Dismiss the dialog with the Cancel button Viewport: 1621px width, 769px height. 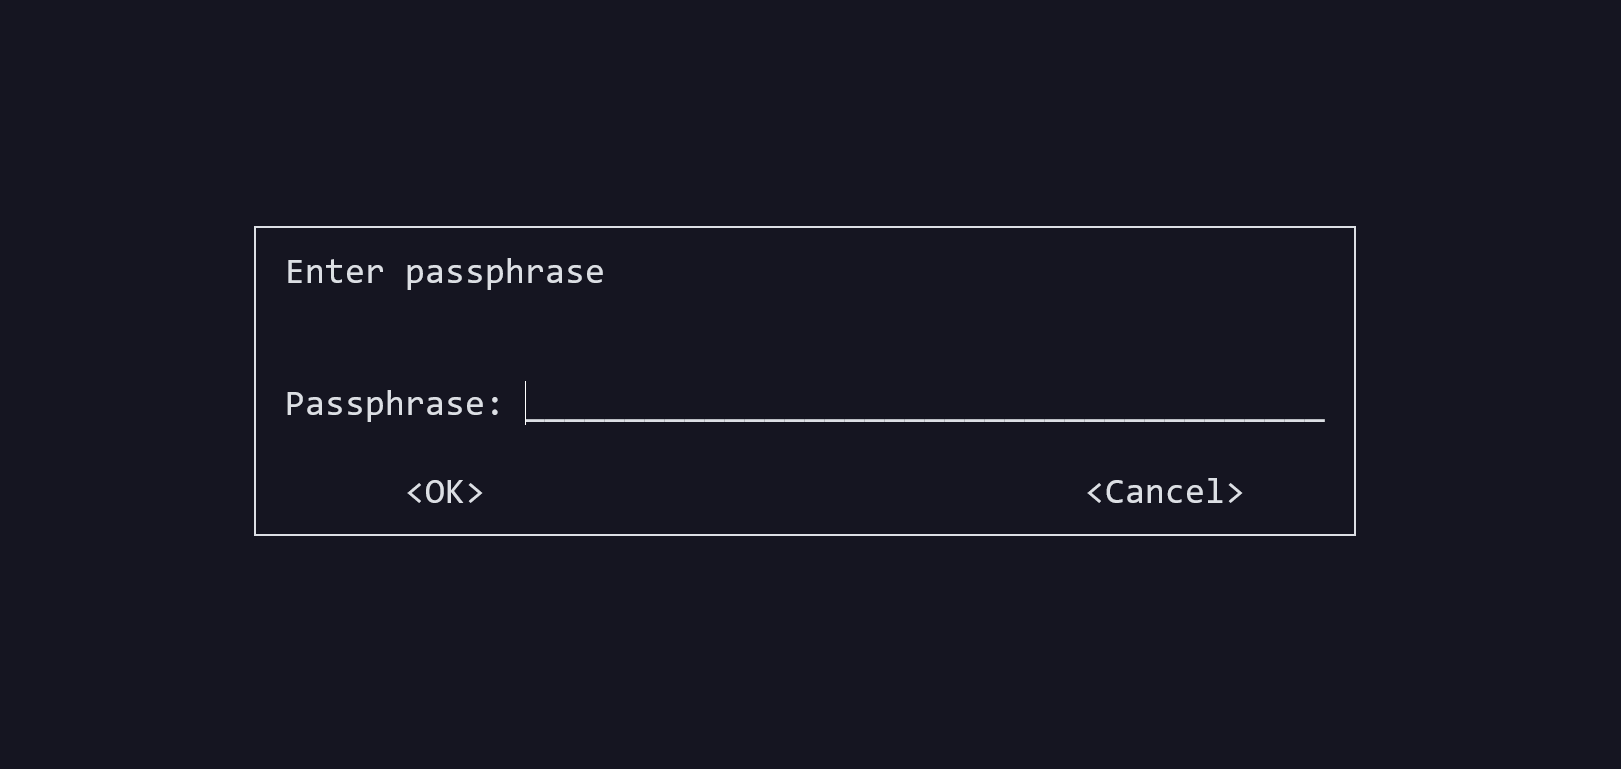1165,492
